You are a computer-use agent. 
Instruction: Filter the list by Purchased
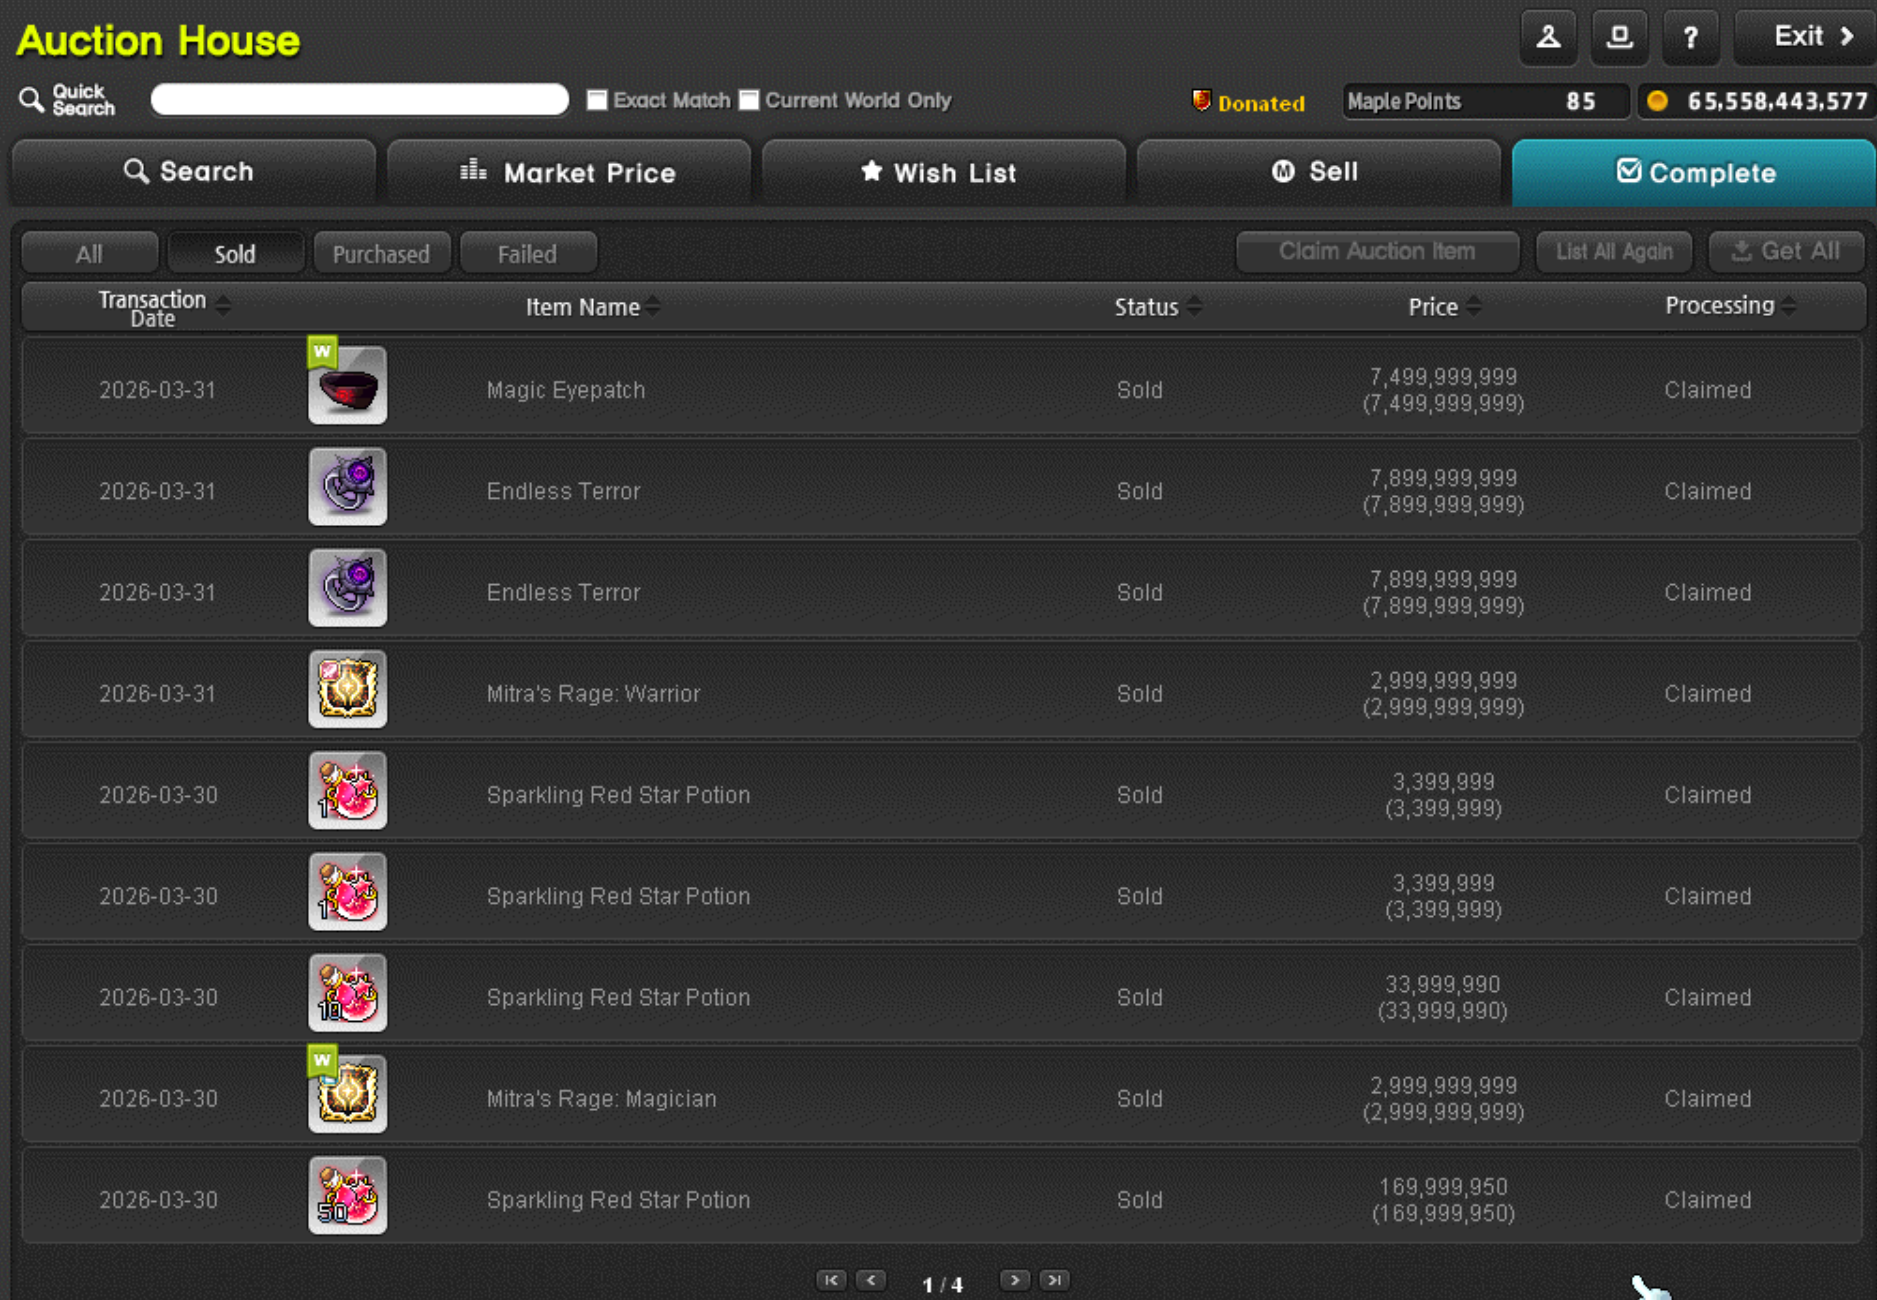381,253
